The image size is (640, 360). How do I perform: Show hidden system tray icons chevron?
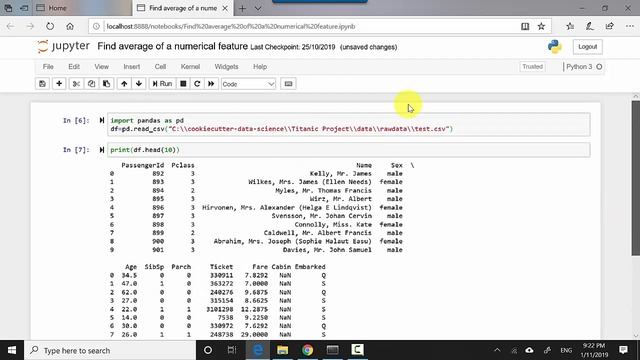coord(497,350)
